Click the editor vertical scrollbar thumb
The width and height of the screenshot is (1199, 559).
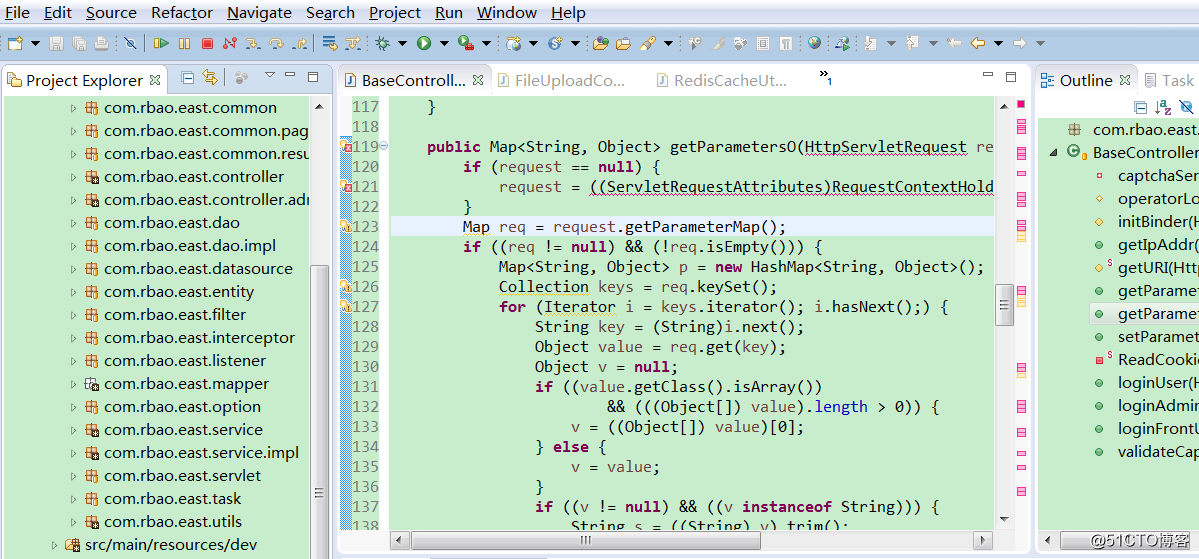point(1005,306)
